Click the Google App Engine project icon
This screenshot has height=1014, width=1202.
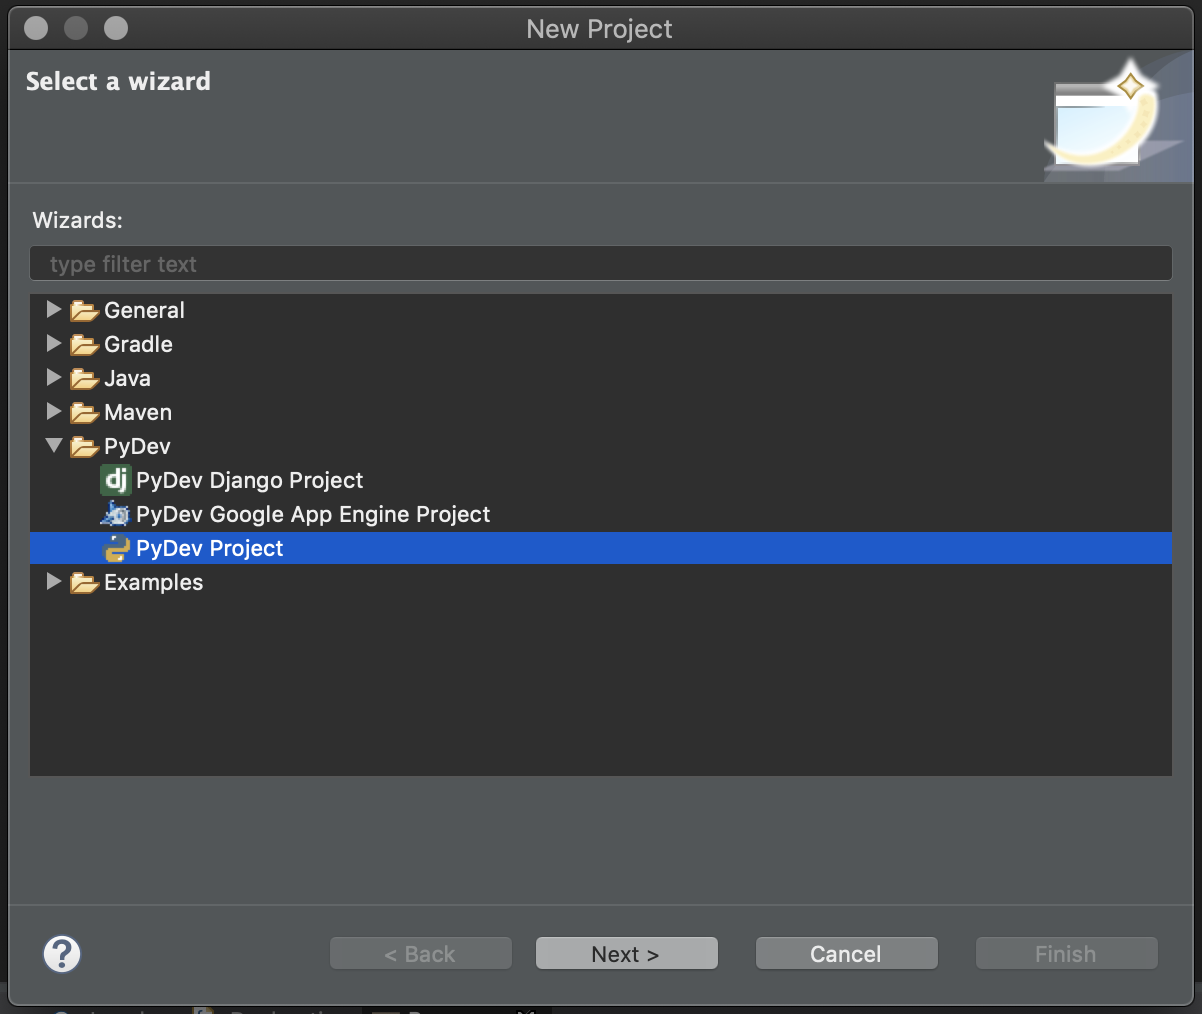116,515
